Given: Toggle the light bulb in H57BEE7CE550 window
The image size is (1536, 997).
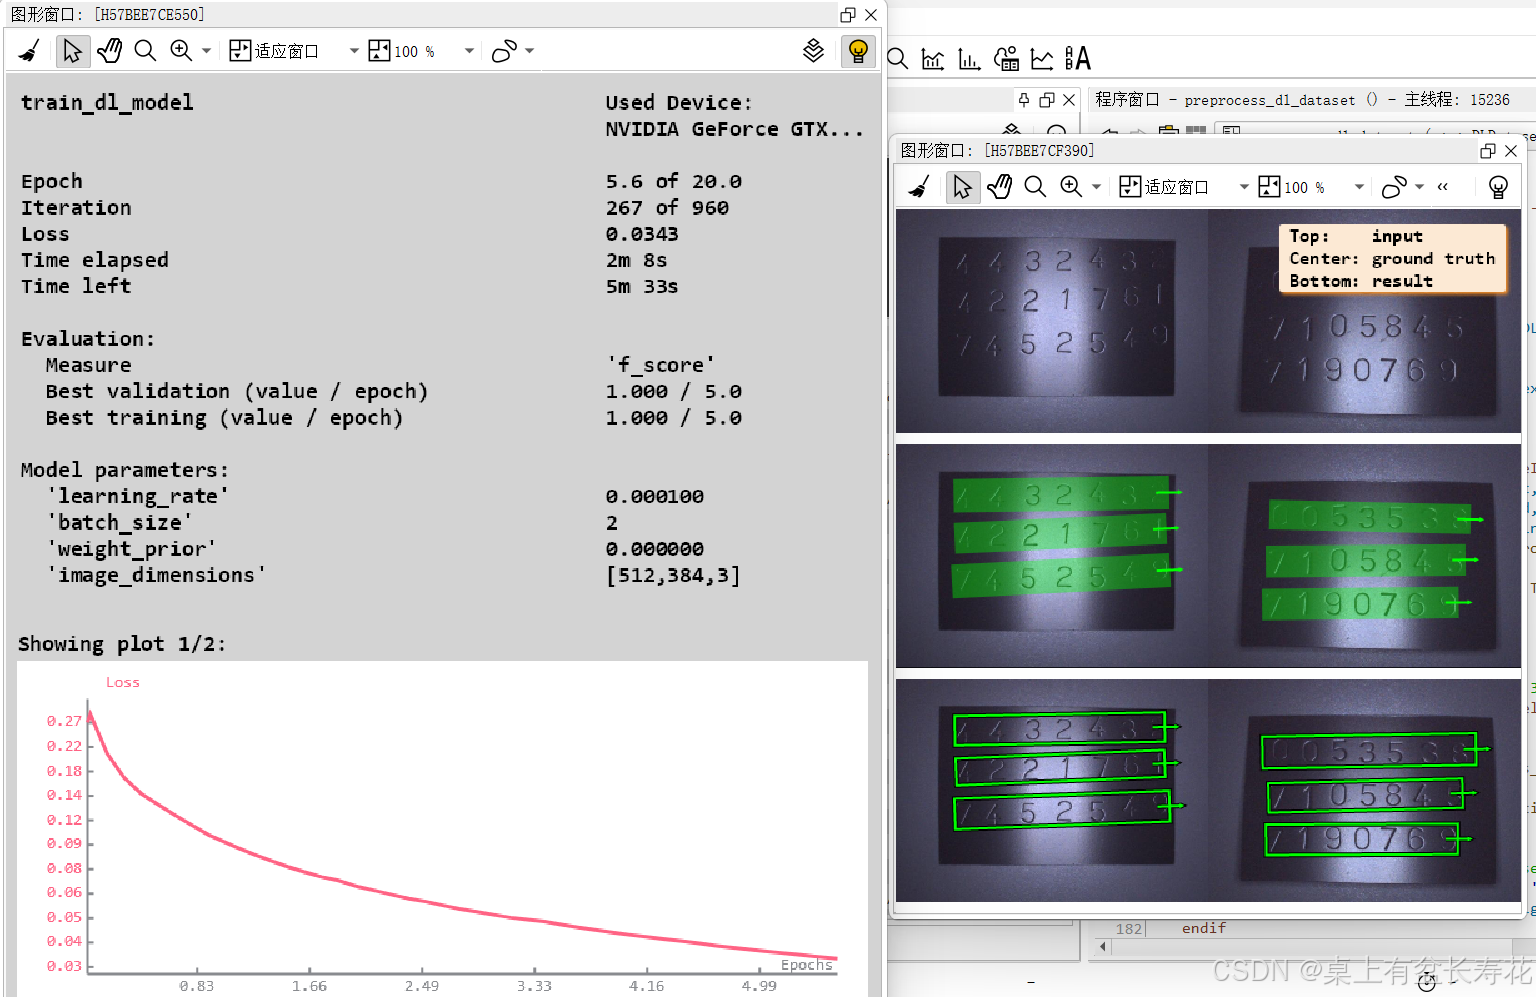Looking at the screenshot, I should coord(858,50).
